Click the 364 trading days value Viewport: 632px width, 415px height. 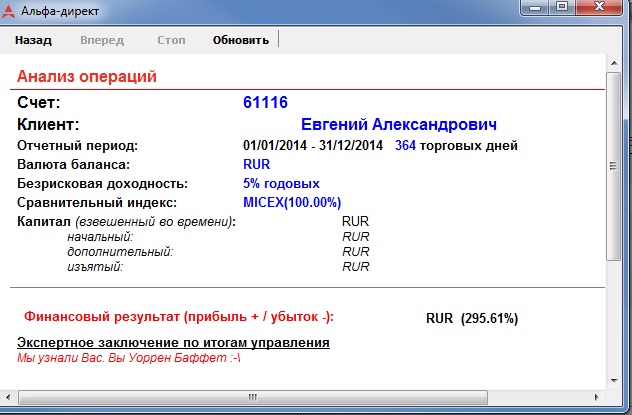[405, 145]
